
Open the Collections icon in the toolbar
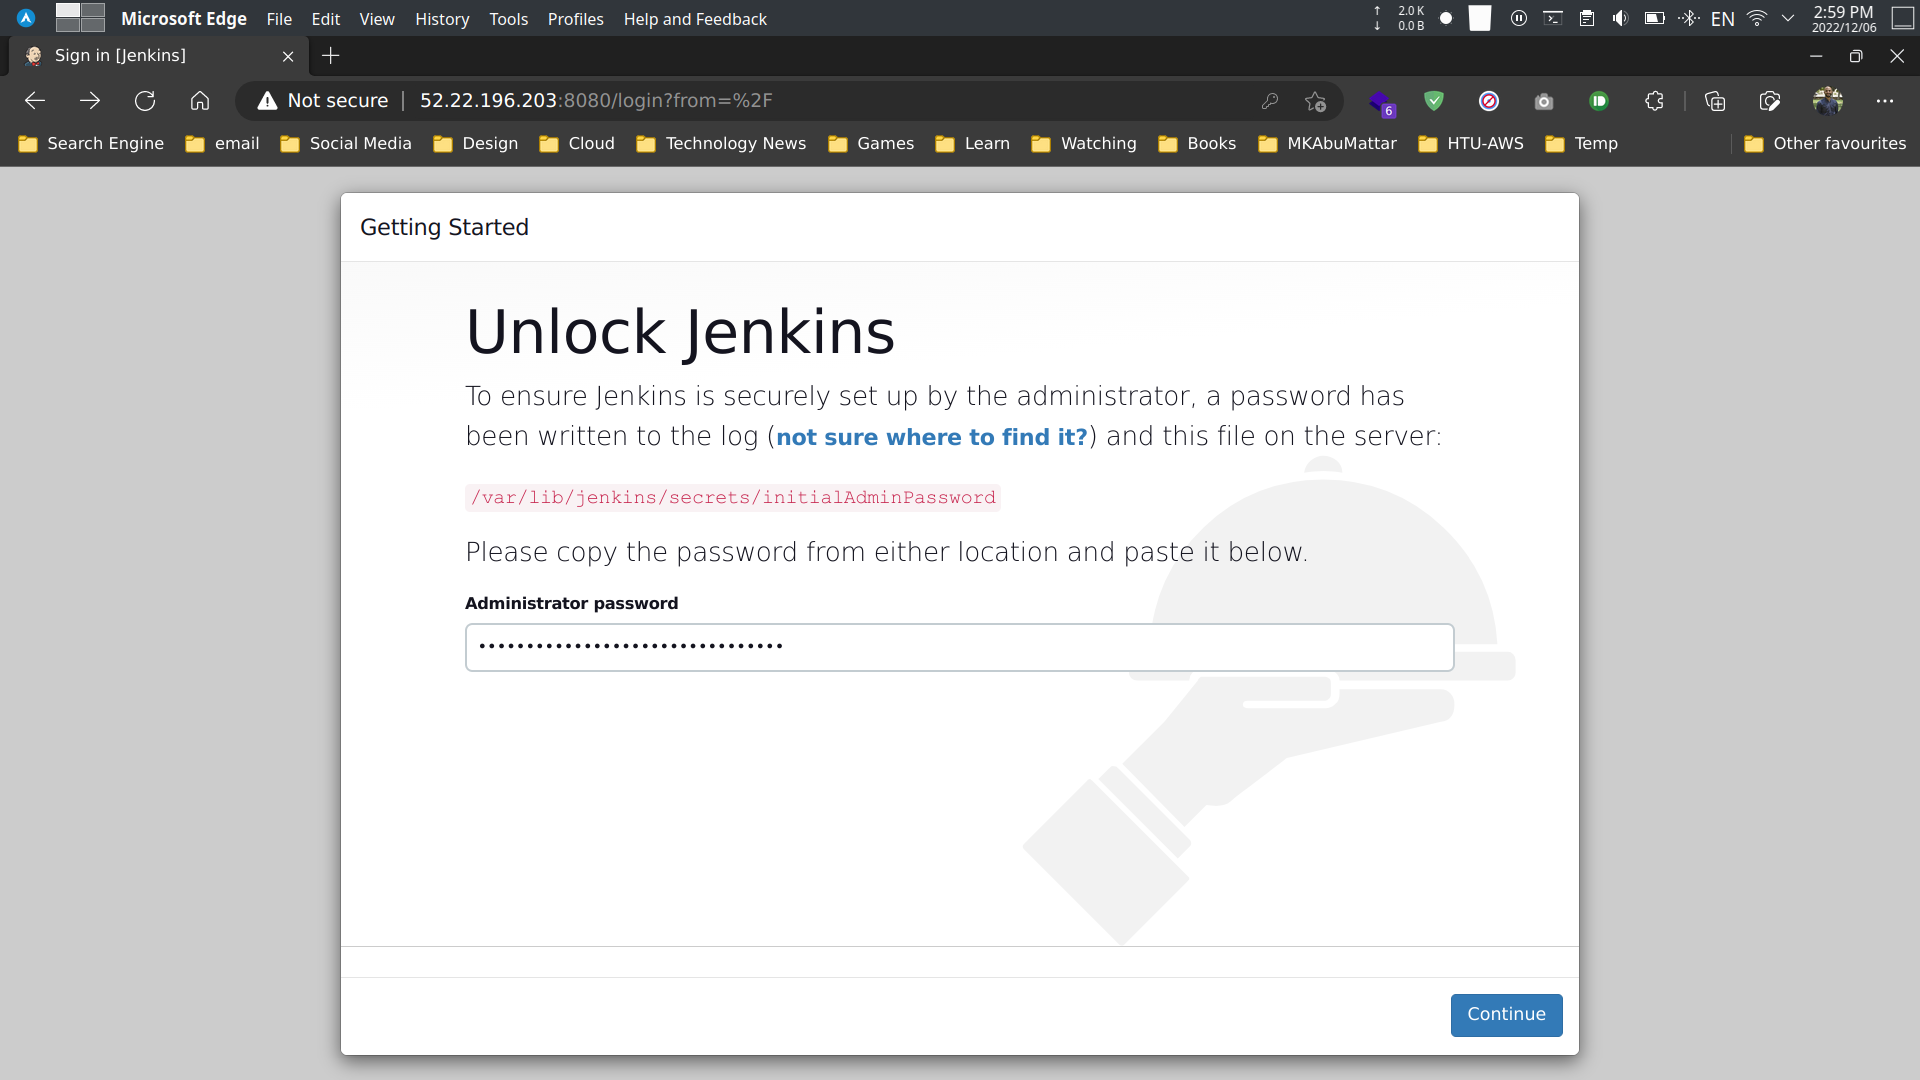[x=1716, y=101]
